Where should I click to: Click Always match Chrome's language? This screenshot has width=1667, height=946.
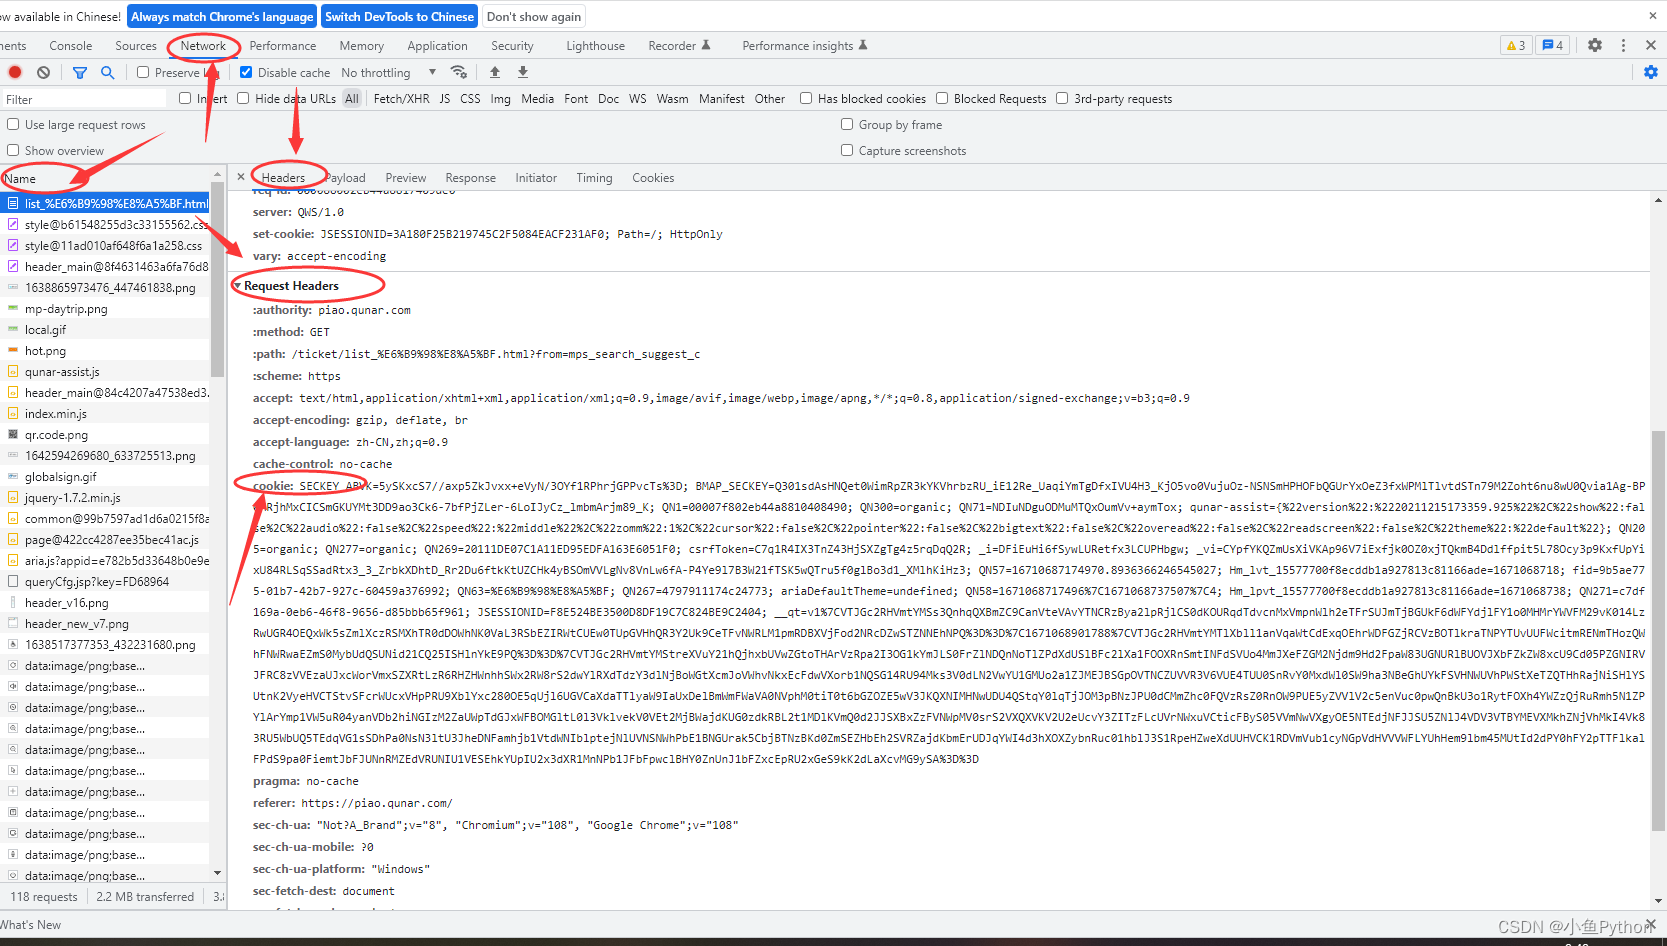point(222,16)
